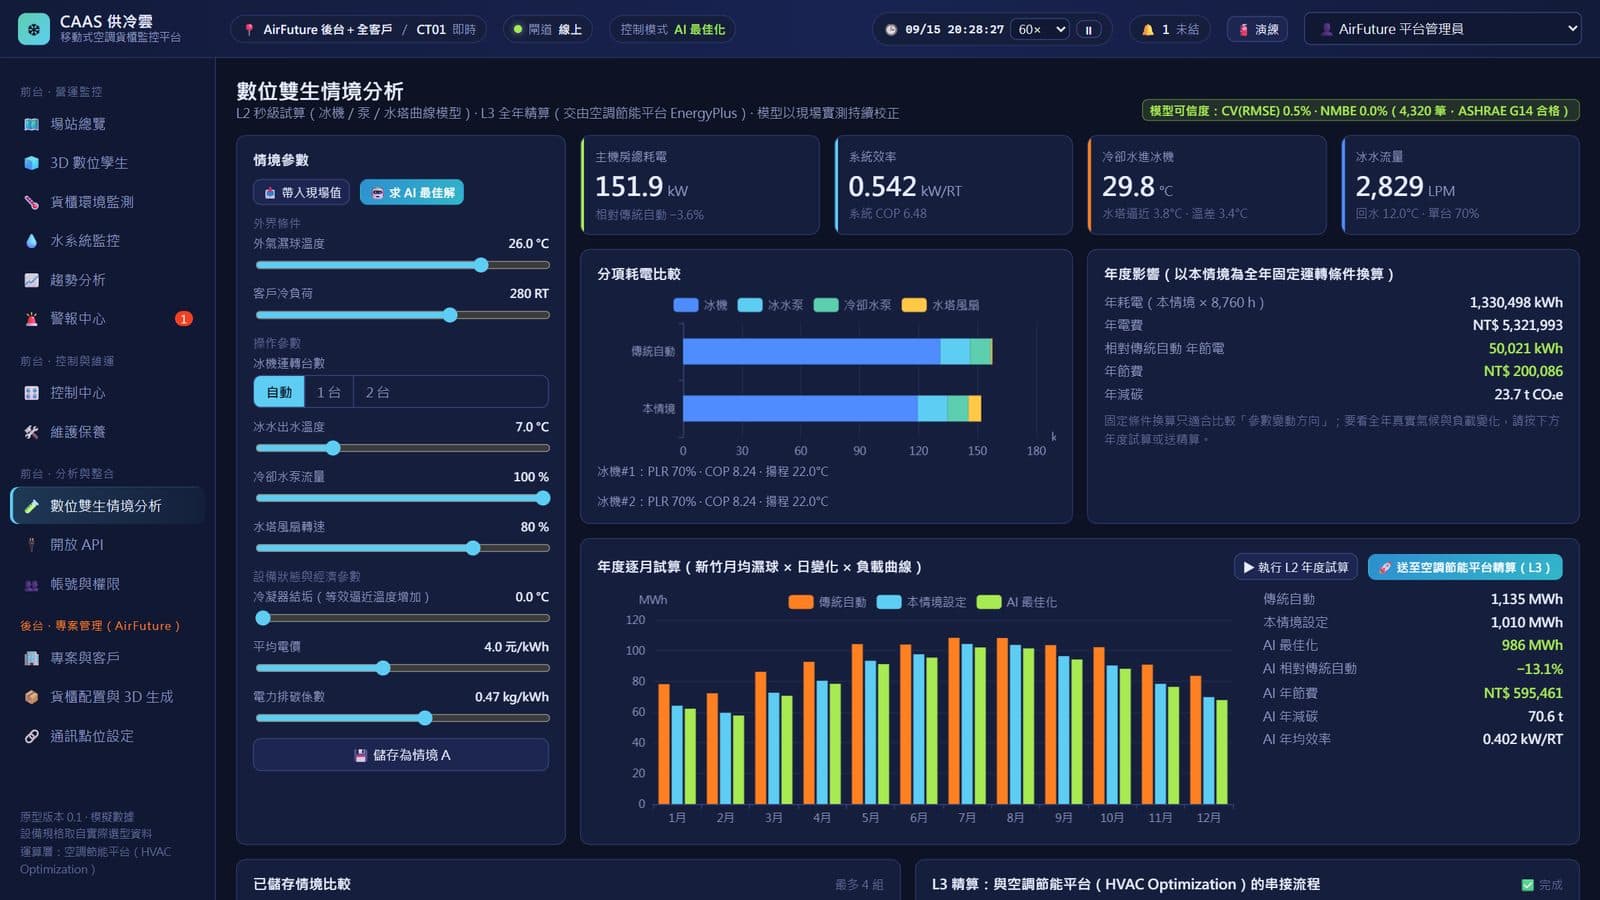Open 控制中心 menu item

point(108,393)
